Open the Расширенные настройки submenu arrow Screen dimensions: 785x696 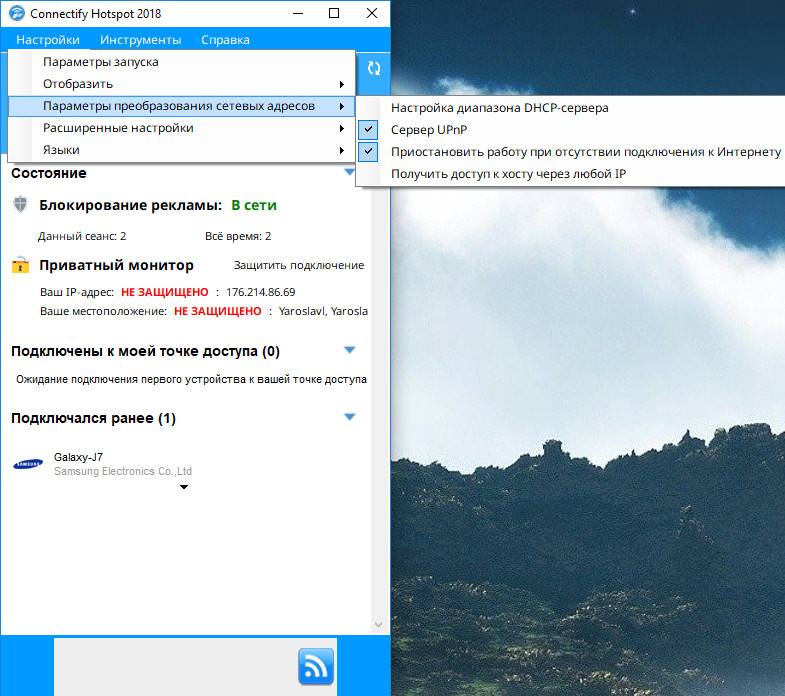click(x=341, y=128)
